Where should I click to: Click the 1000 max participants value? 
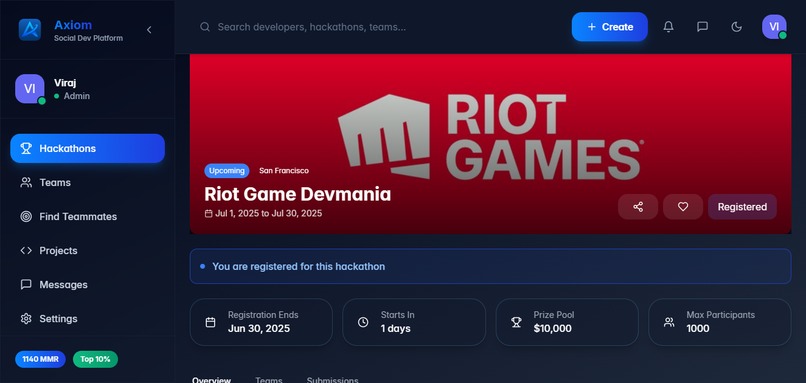pyautogui.click(x=698, y=329)
